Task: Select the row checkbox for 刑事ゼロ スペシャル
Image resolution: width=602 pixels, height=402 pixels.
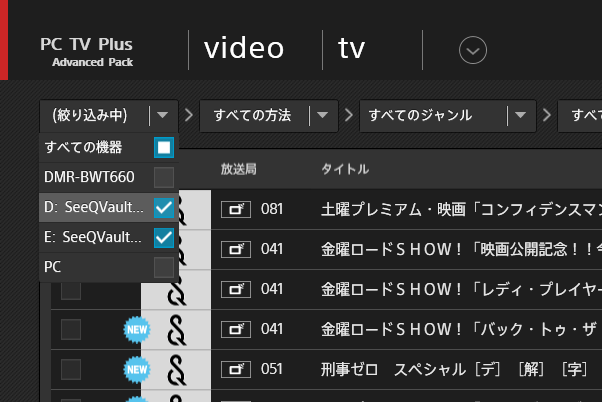Action: pyautogui.click(x=71, y=369)
